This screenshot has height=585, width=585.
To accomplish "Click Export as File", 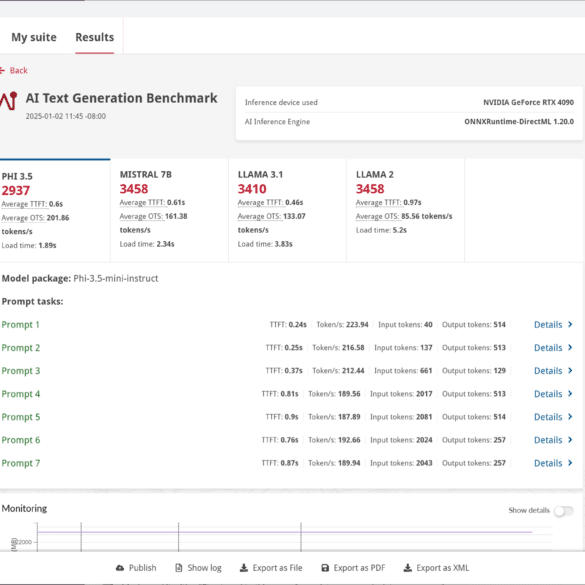I will pos(271,568).
